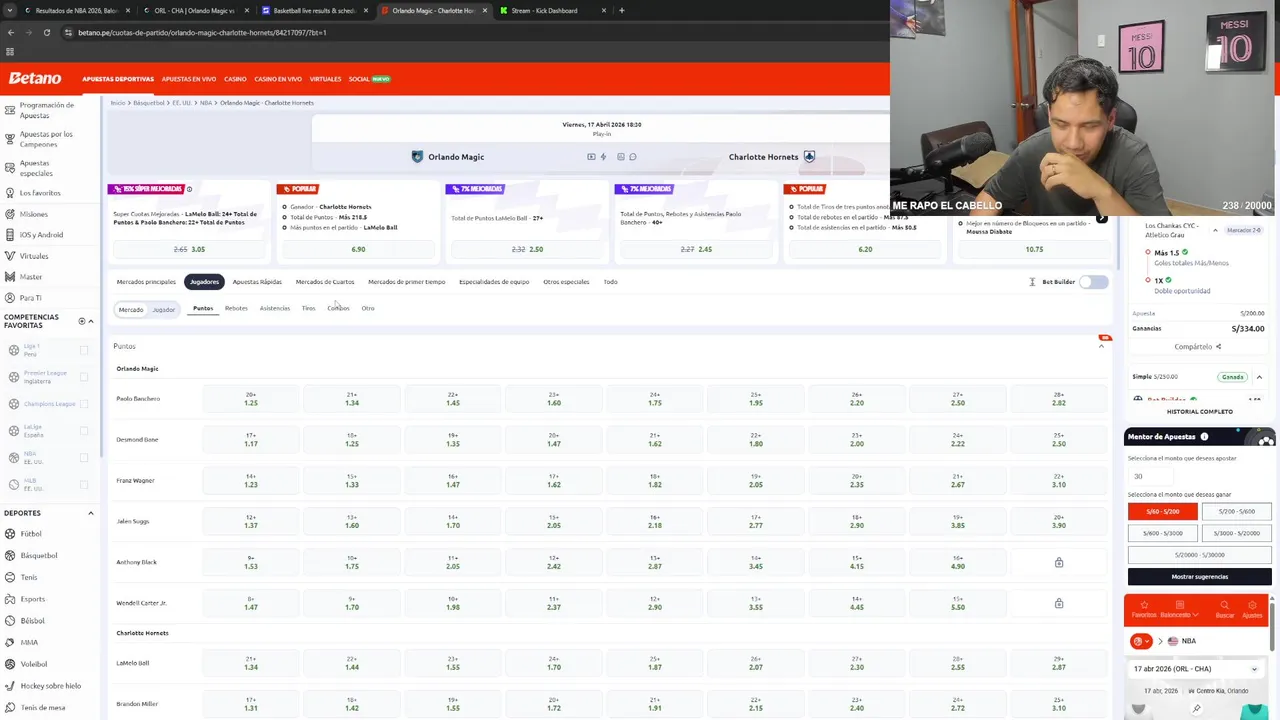
Task: Open the Master sidebar icon
Action: coord(9,277)
